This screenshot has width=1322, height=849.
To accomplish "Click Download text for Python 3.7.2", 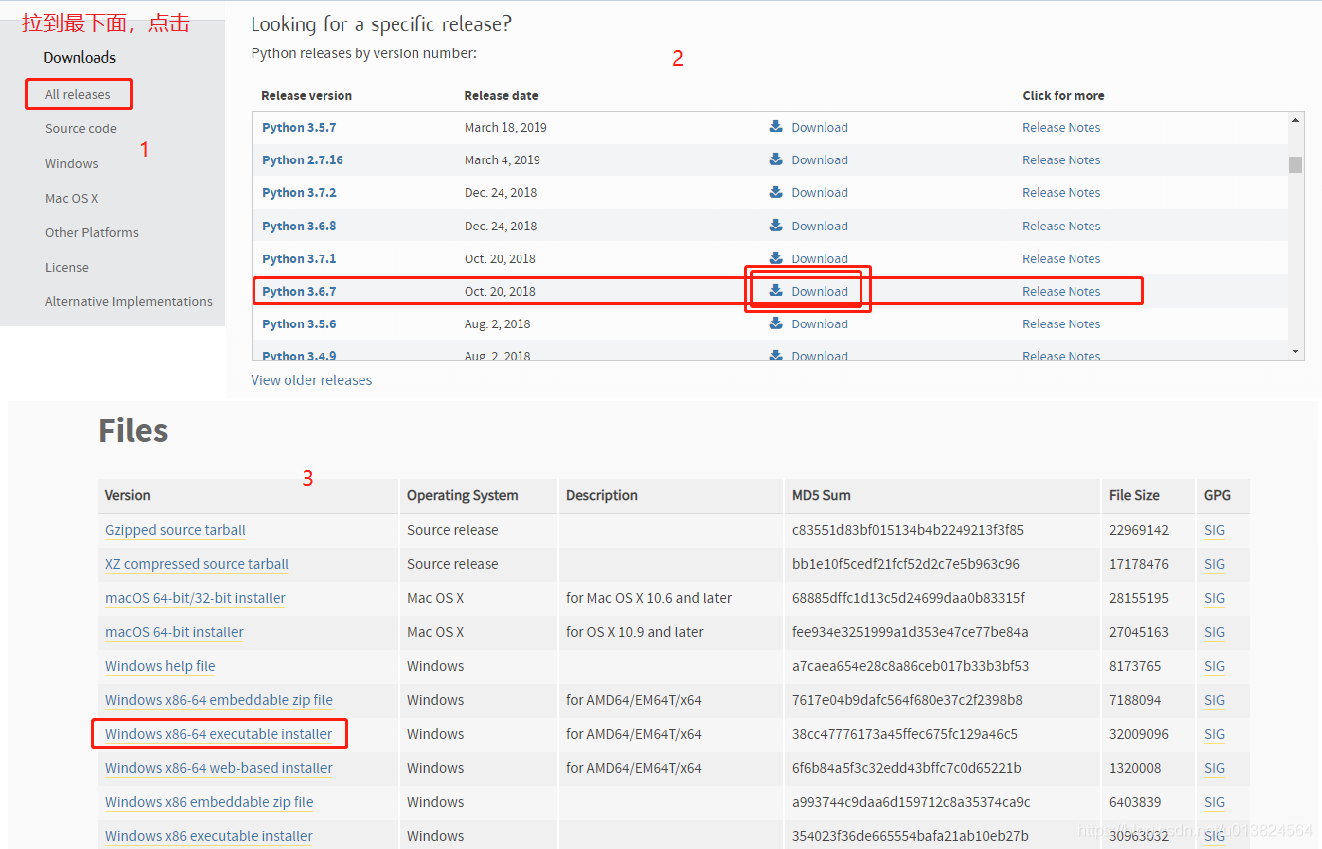I will [x=819, y=193].
